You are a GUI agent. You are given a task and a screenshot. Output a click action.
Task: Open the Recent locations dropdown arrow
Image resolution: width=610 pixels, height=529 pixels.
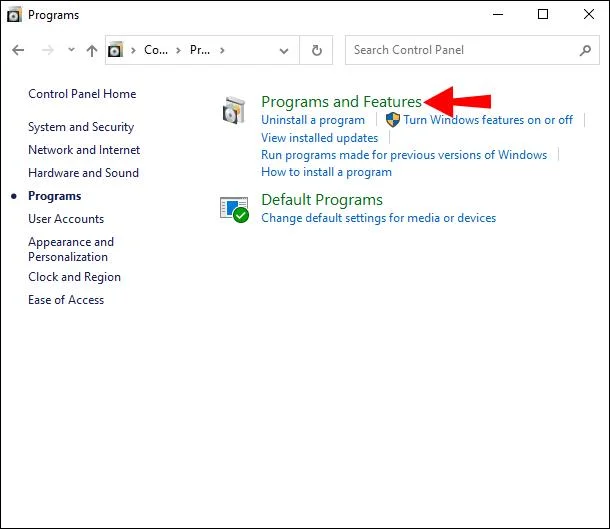point(71,49)
